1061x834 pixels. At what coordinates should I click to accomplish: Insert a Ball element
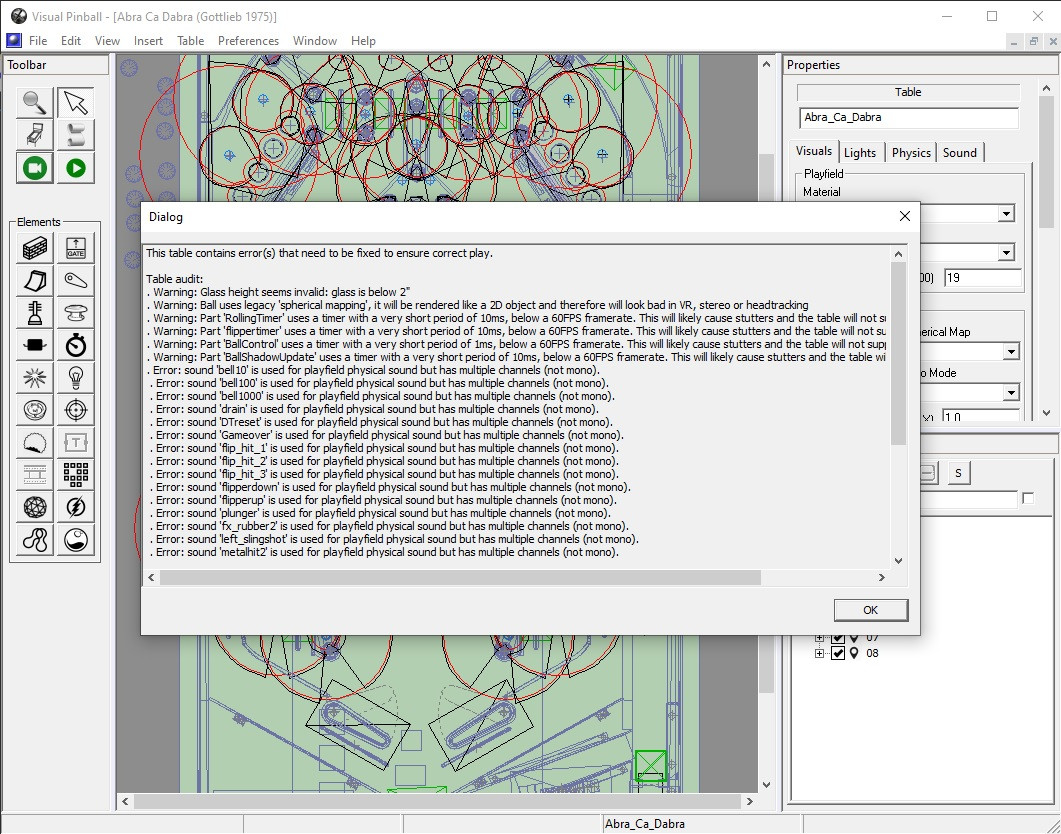(75, 540)
